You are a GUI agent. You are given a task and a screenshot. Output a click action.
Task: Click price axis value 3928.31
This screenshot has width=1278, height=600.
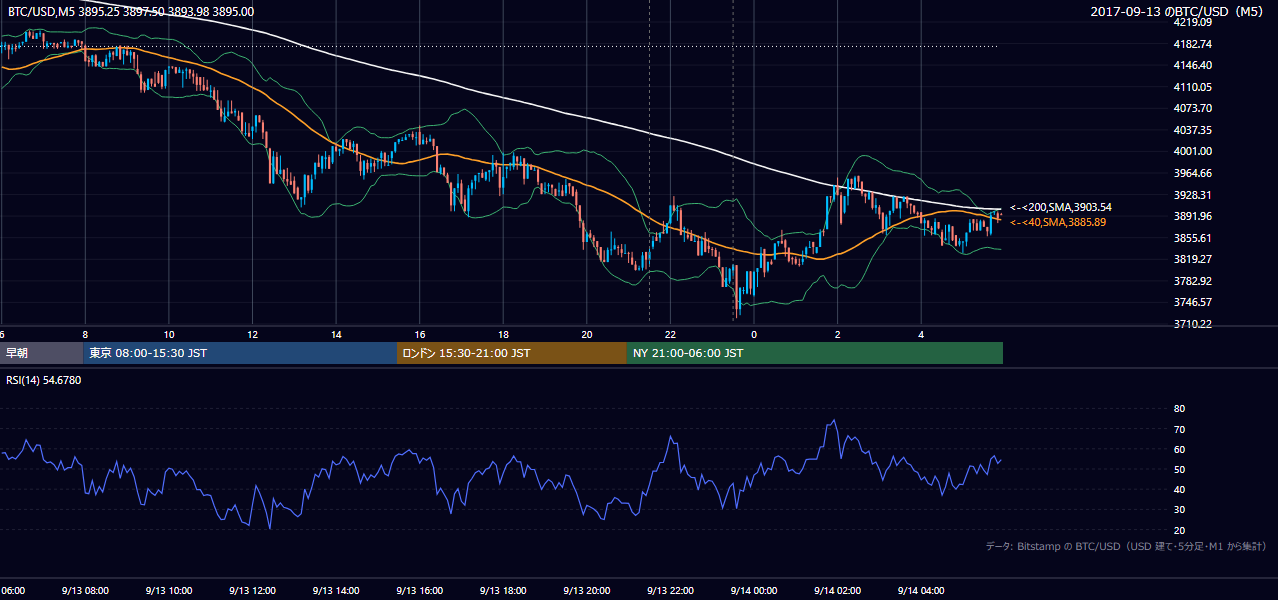coord(1193,195)
